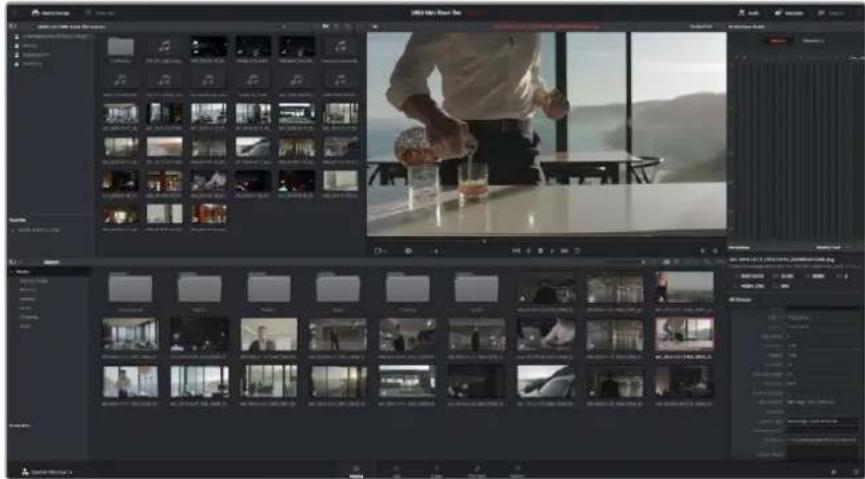Select the white car clip thumbnail
Viewport: 865px width, 479px height.
click(546, 381)
